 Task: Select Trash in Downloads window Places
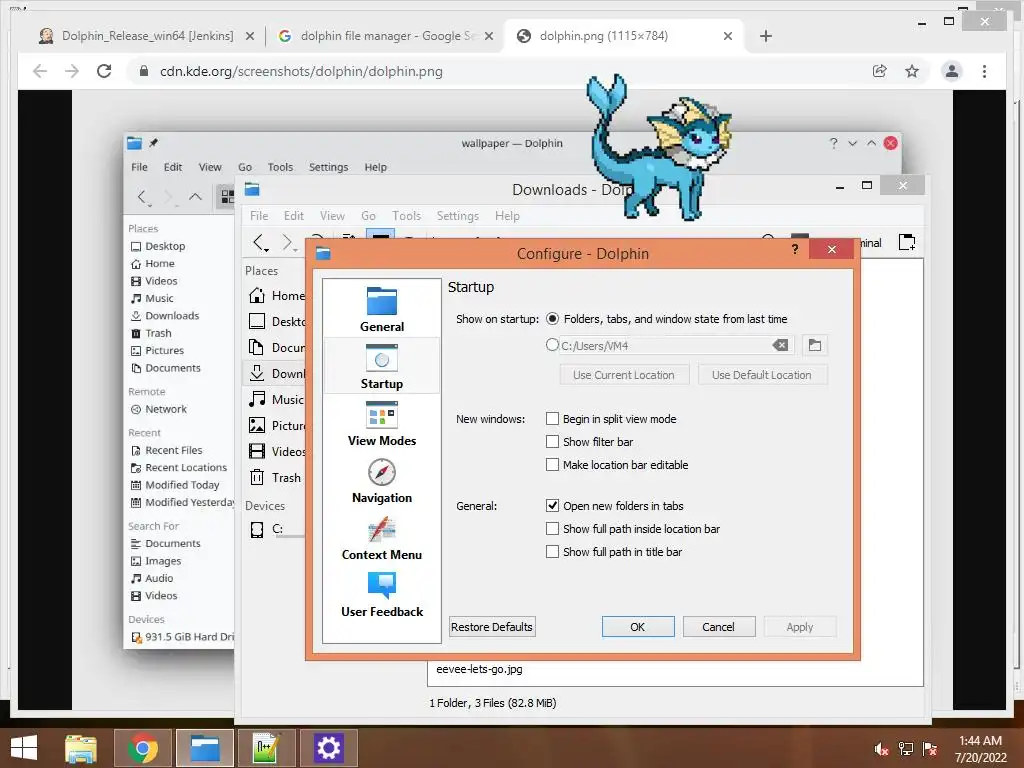277,477
